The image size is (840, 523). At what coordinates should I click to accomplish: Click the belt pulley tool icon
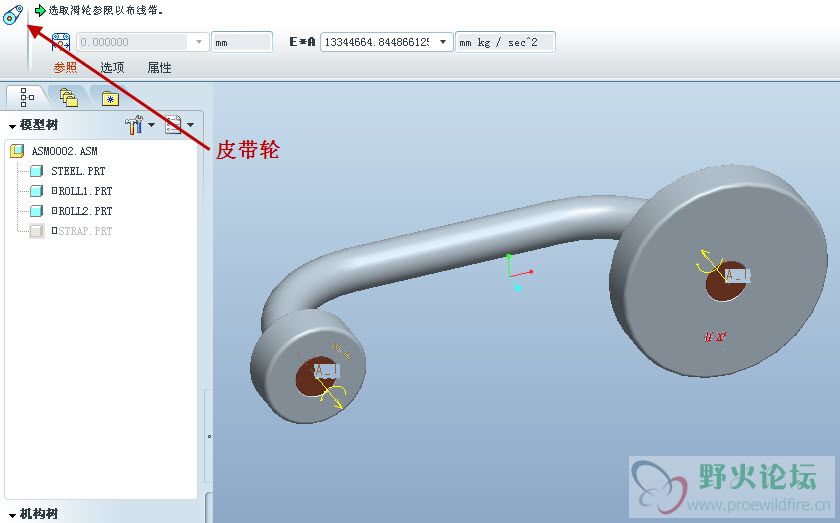[13, 14]
